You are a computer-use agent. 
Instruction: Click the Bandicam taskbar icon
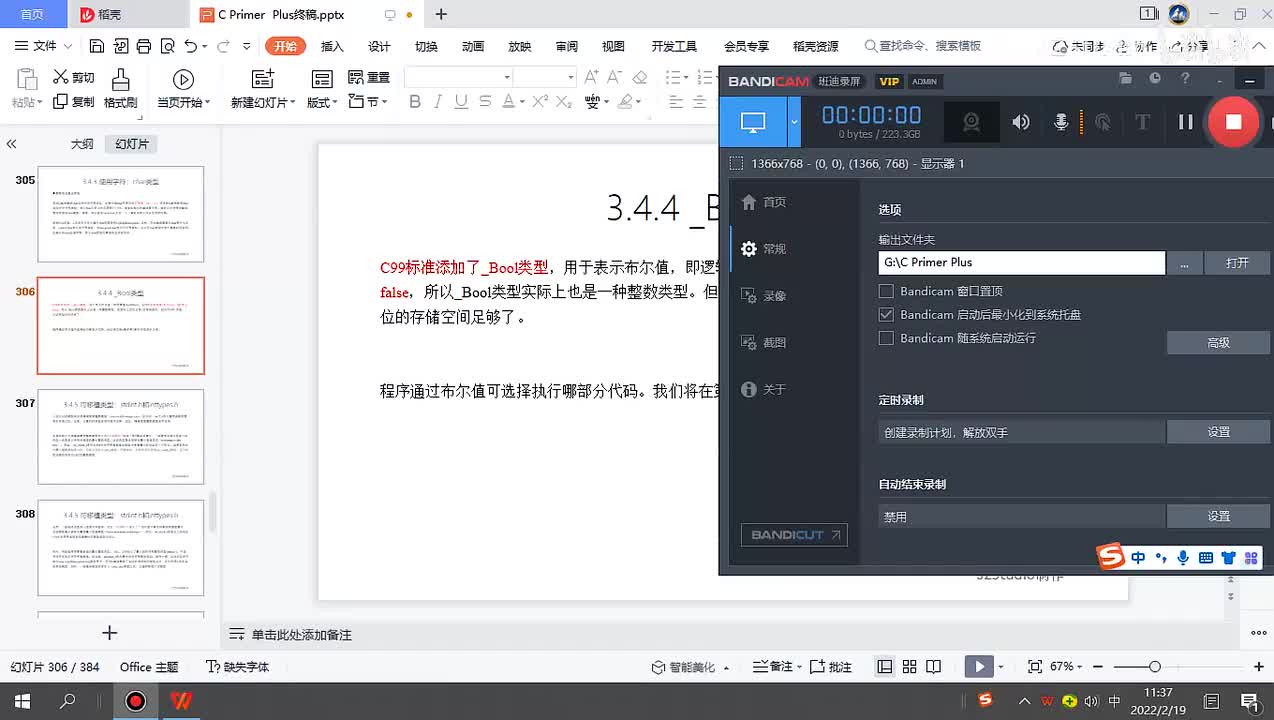tap(135, 701)
